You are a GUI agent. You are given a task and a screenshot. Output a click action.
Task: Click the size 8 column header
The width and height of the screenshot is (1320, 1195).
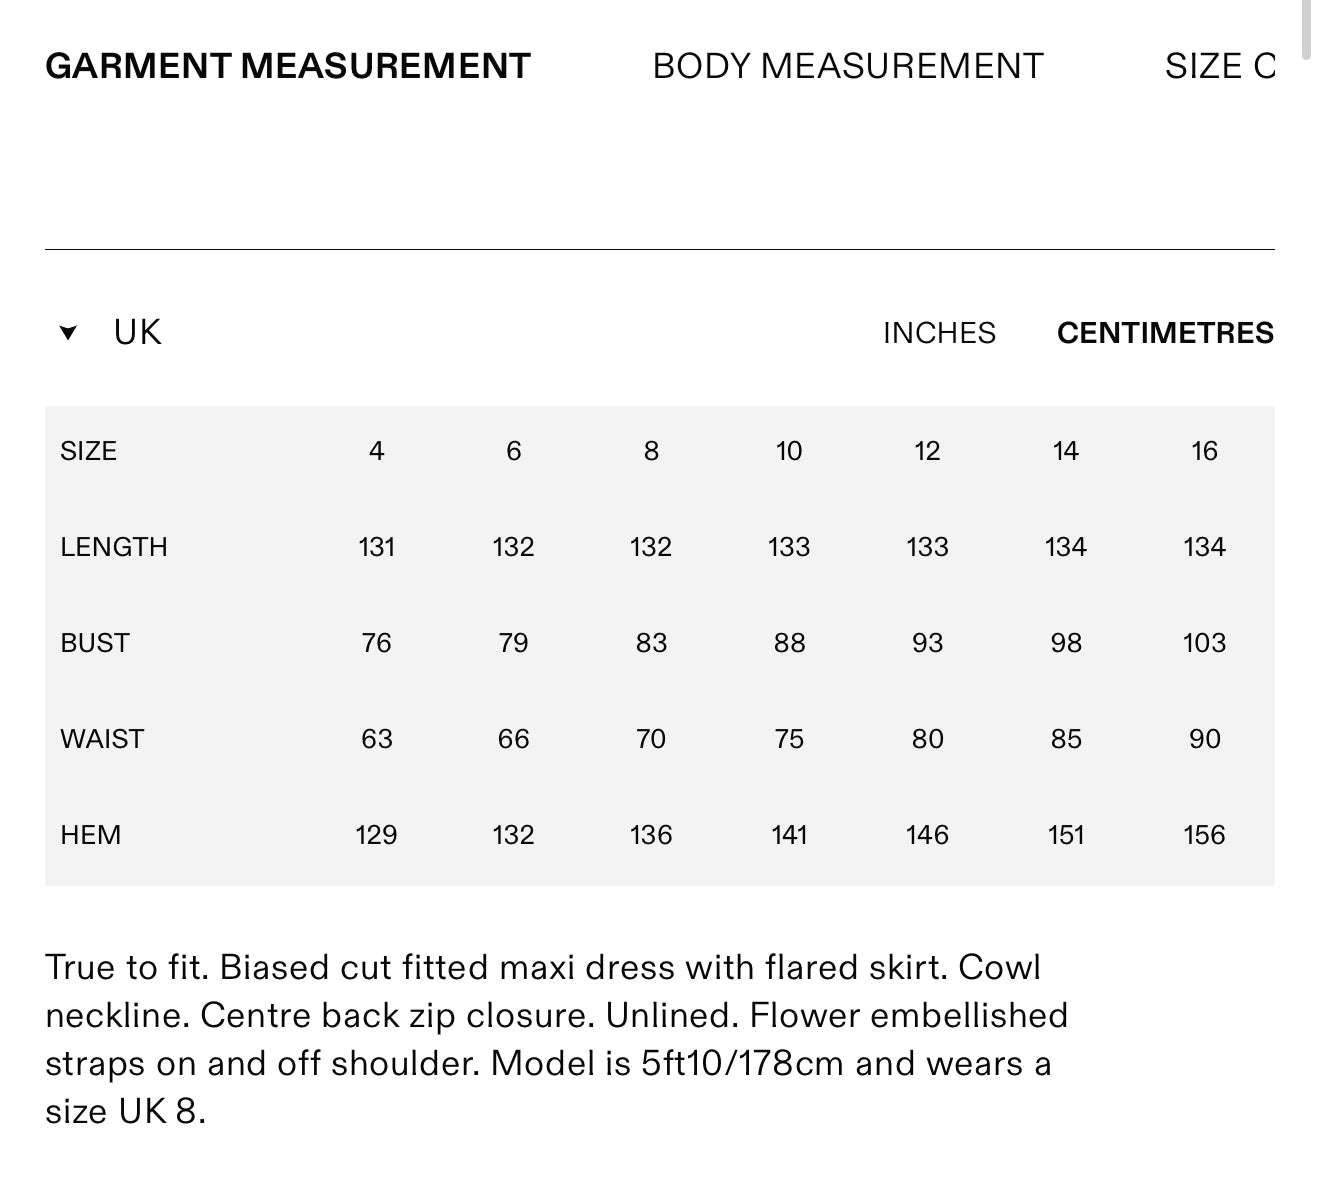point(651,451)
